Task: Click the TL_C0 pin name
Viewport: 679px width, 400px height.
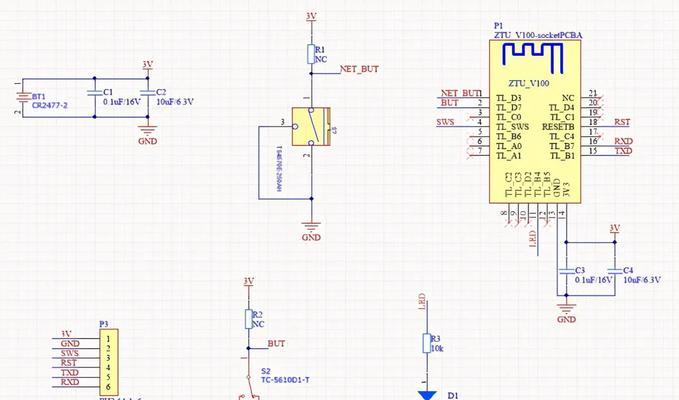Action: coord(508,117)
